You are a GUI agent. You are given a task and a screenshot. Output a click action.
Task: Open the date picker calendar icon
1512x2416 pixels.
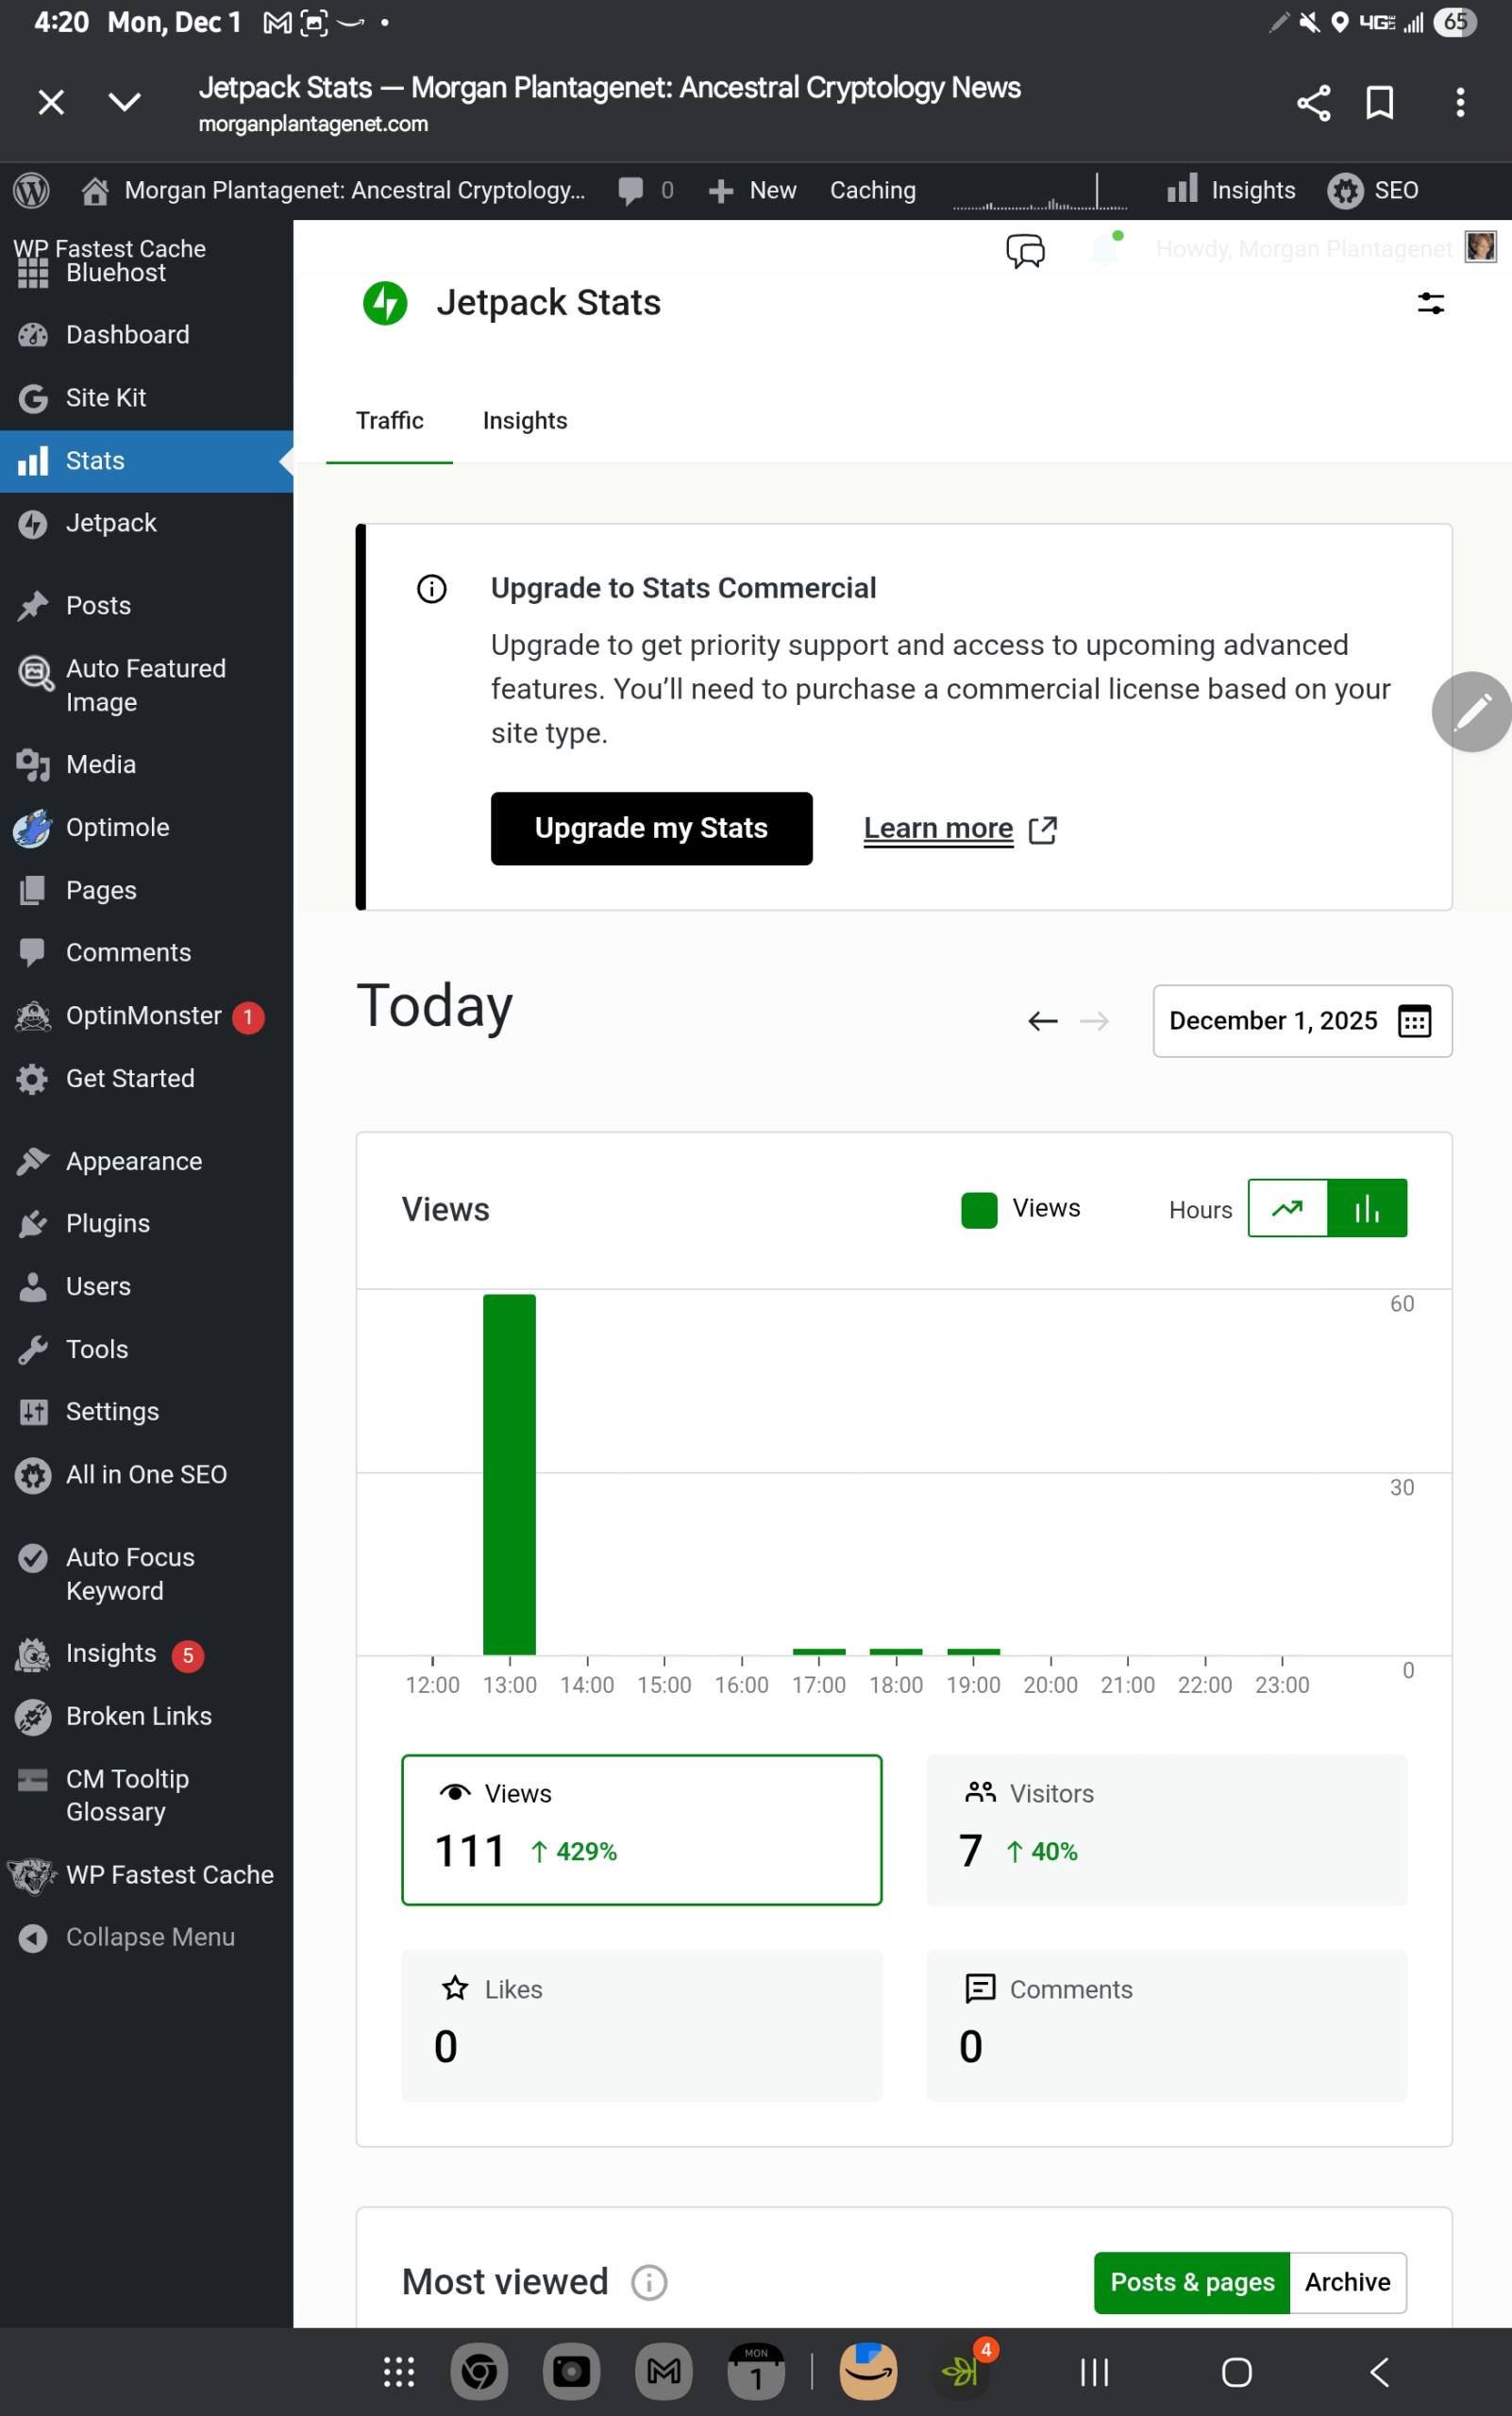(1414, 1021)
